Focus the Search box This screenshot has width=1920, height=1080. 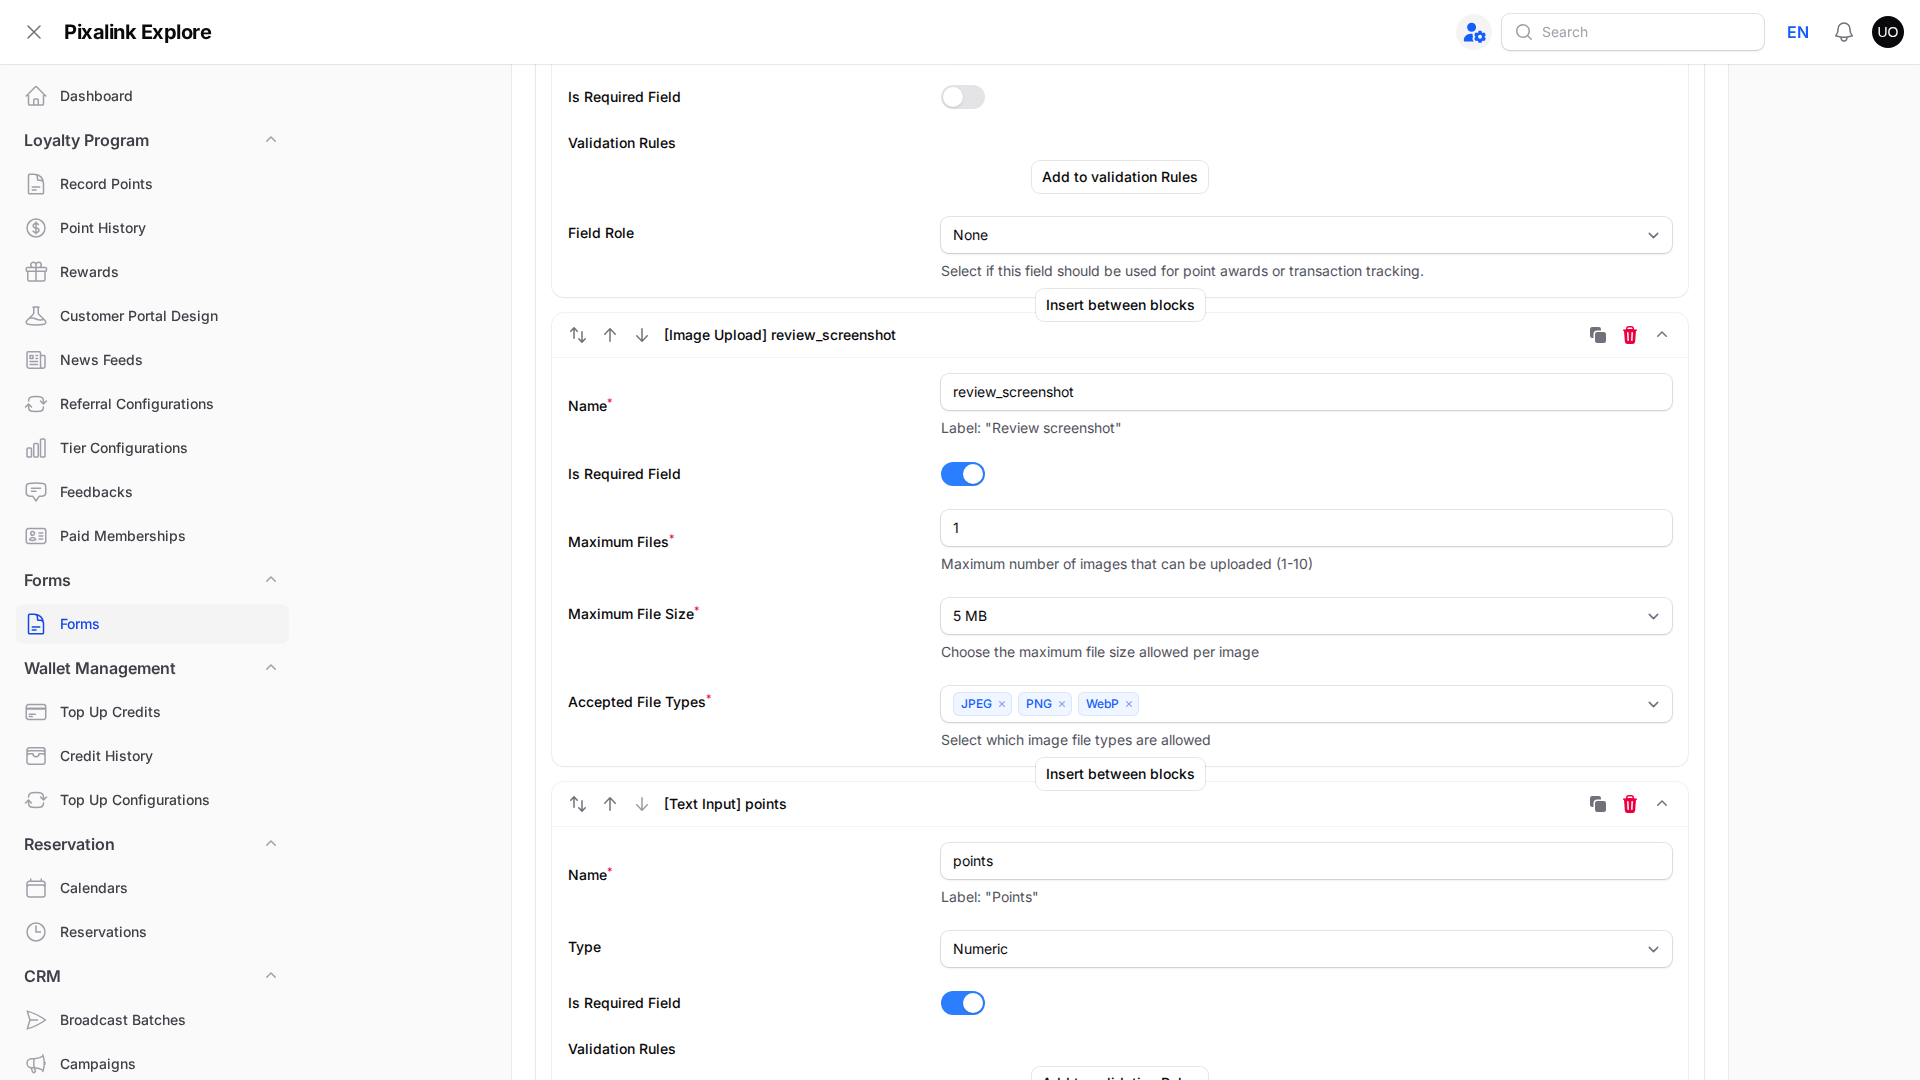(x=1632, y=32)
